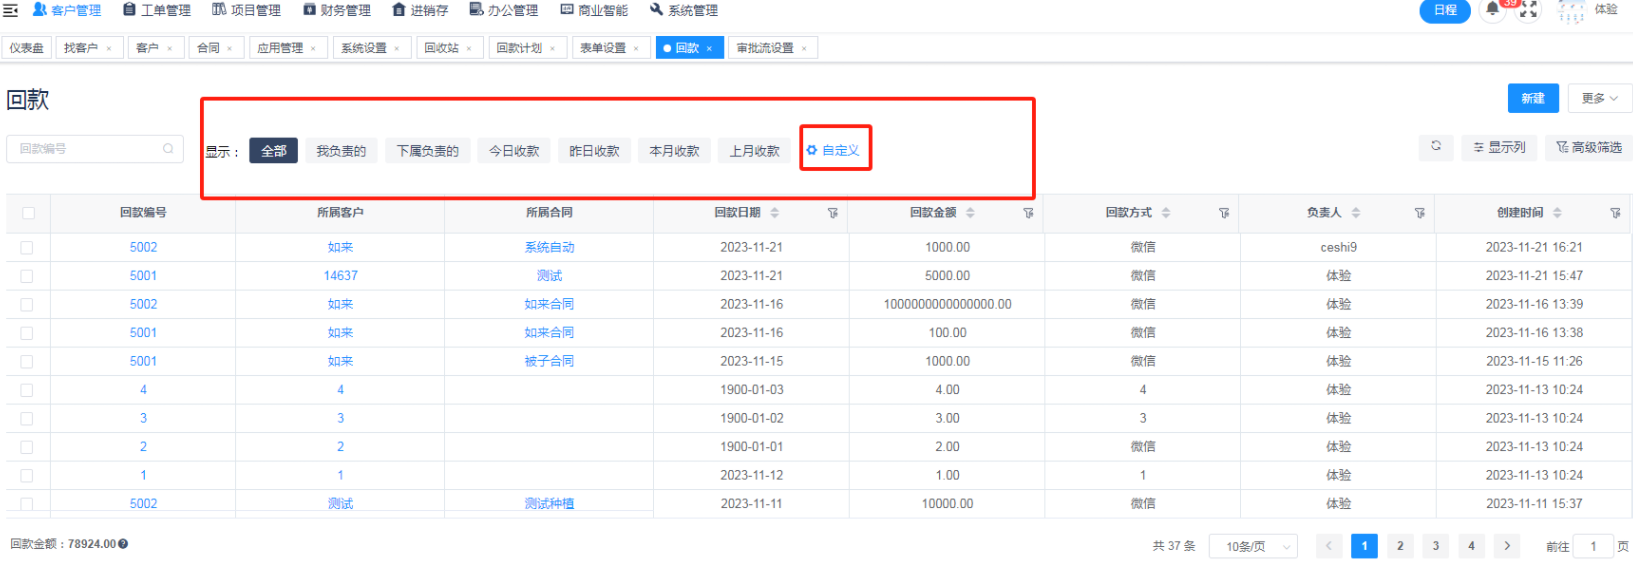The image size is (1633, 564).
Task: Open the 办公管理 menu
Action: coord(504,10)
